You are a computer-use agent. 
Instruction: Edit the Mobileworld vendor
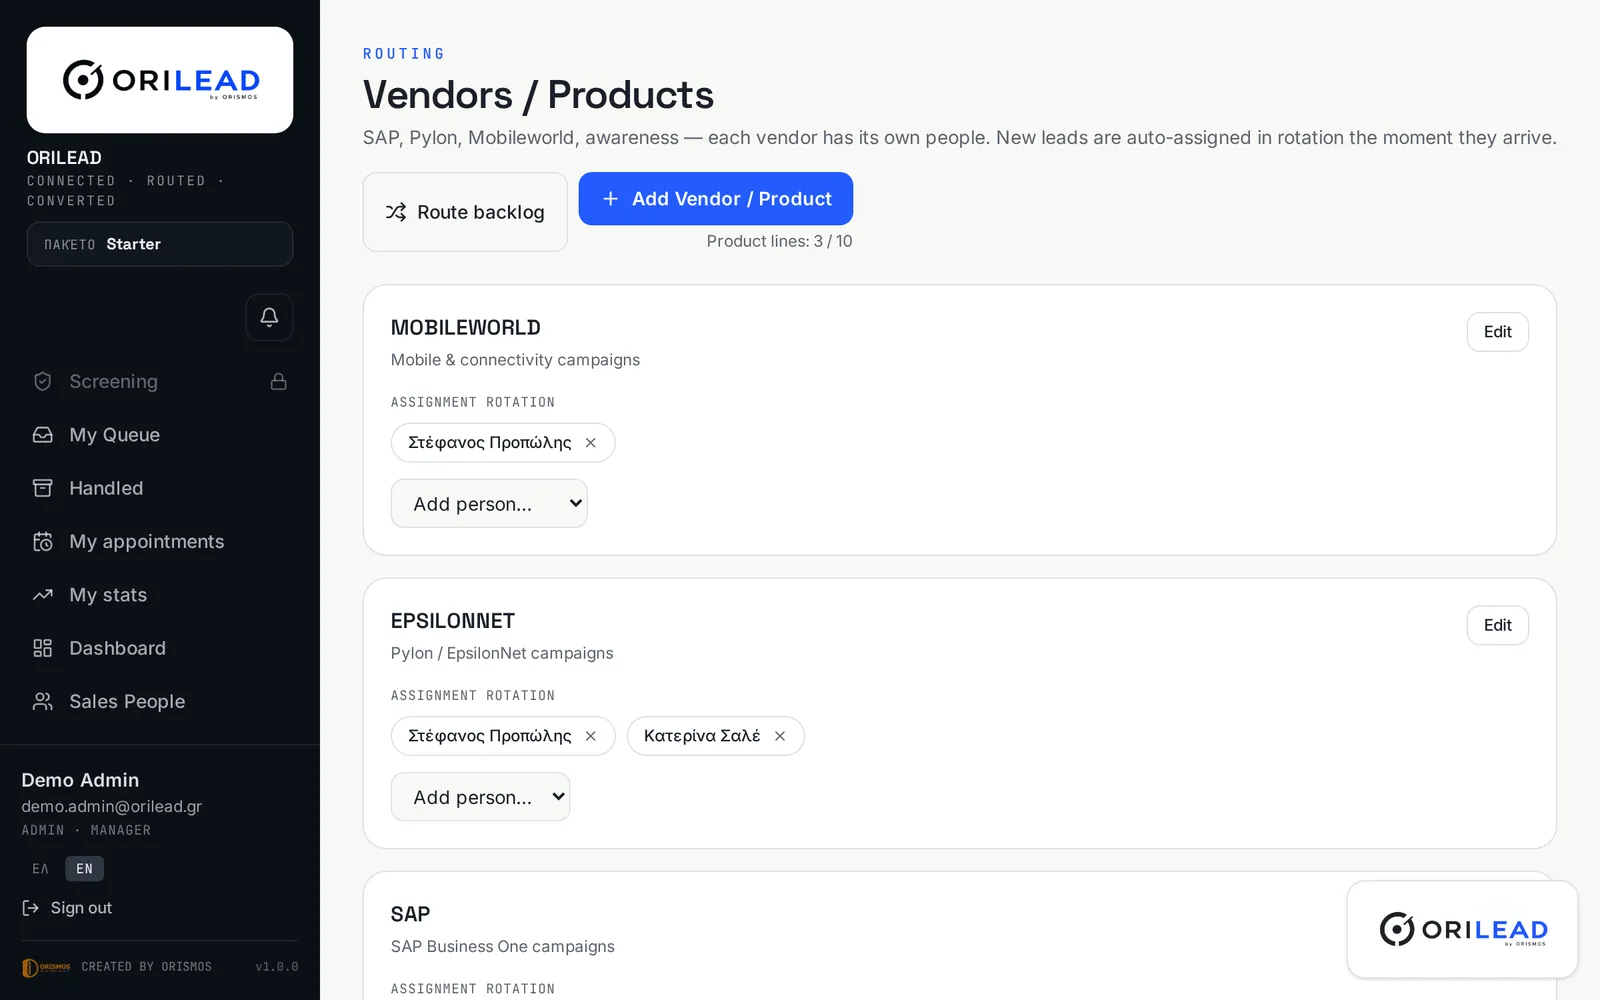[1497, 332]
